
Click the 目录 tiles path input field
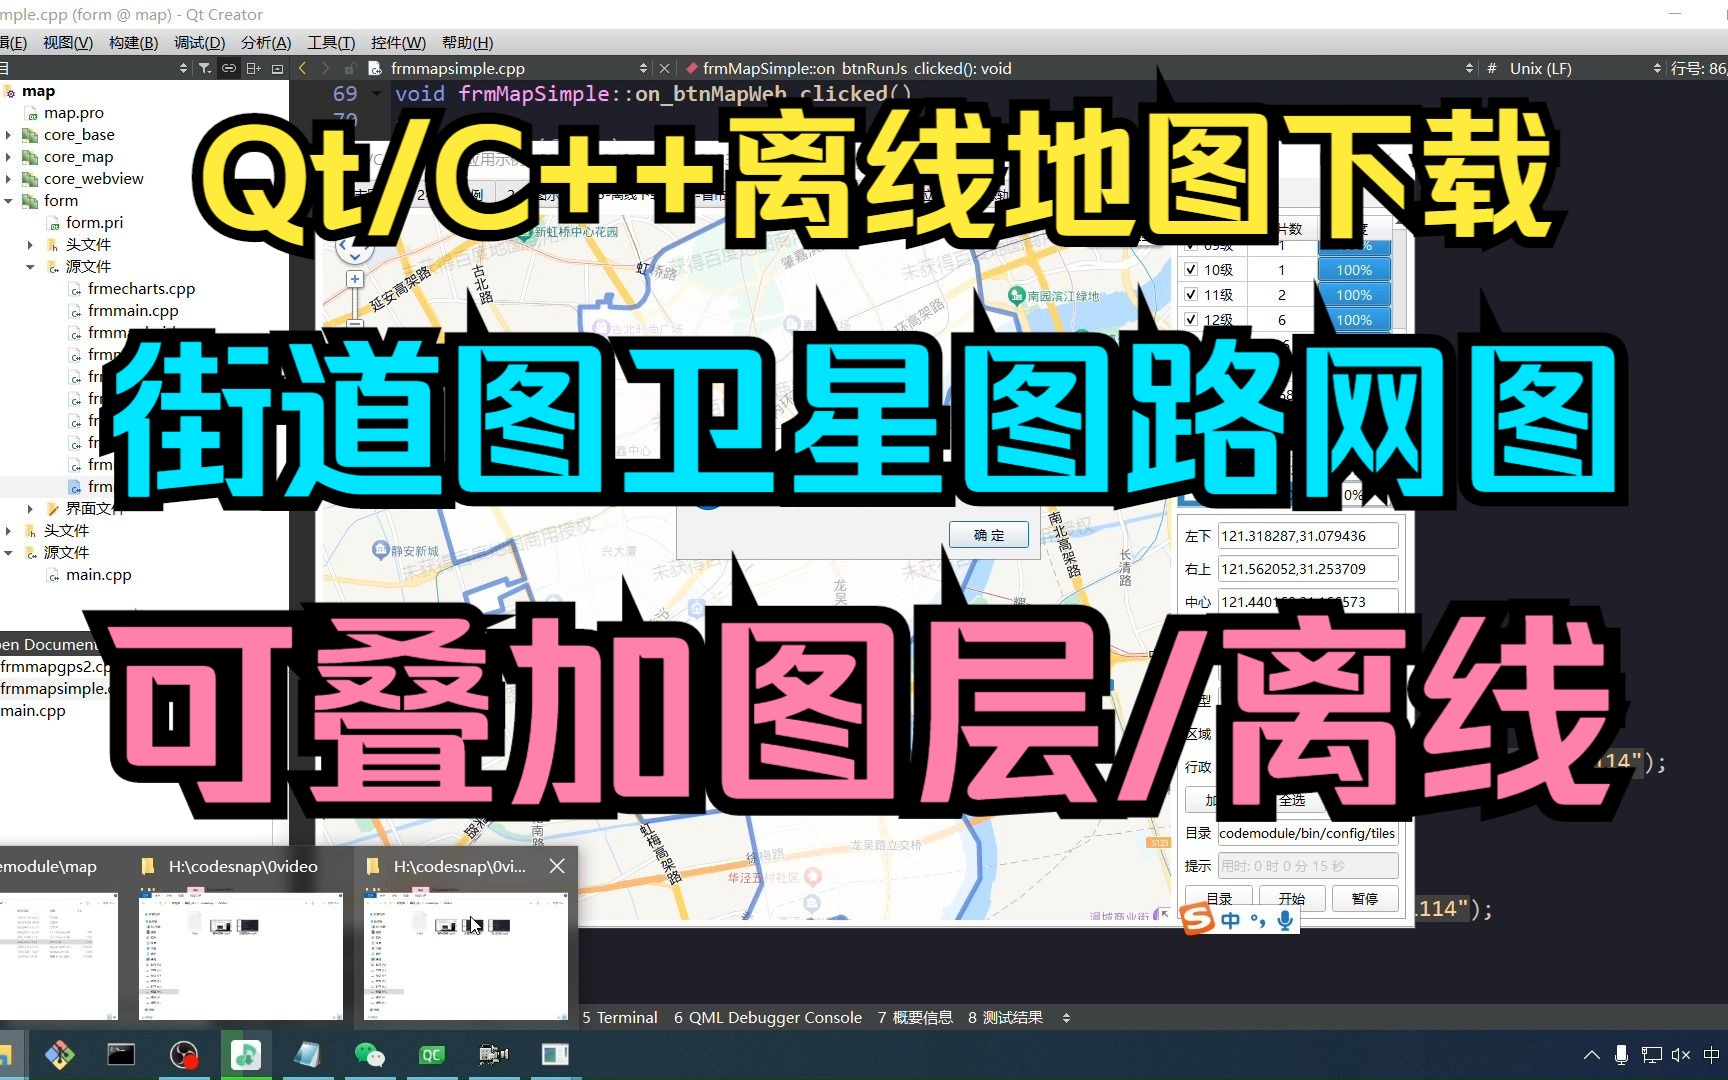pyautogui.click(x=1308, y=833)
